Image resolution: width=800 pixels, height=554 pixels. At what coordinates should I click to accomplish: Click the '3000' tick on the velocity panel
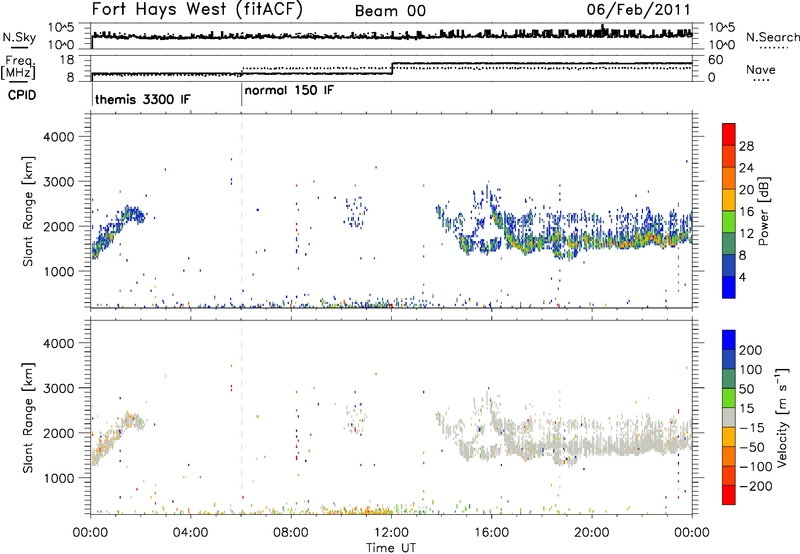coord(58,388)
